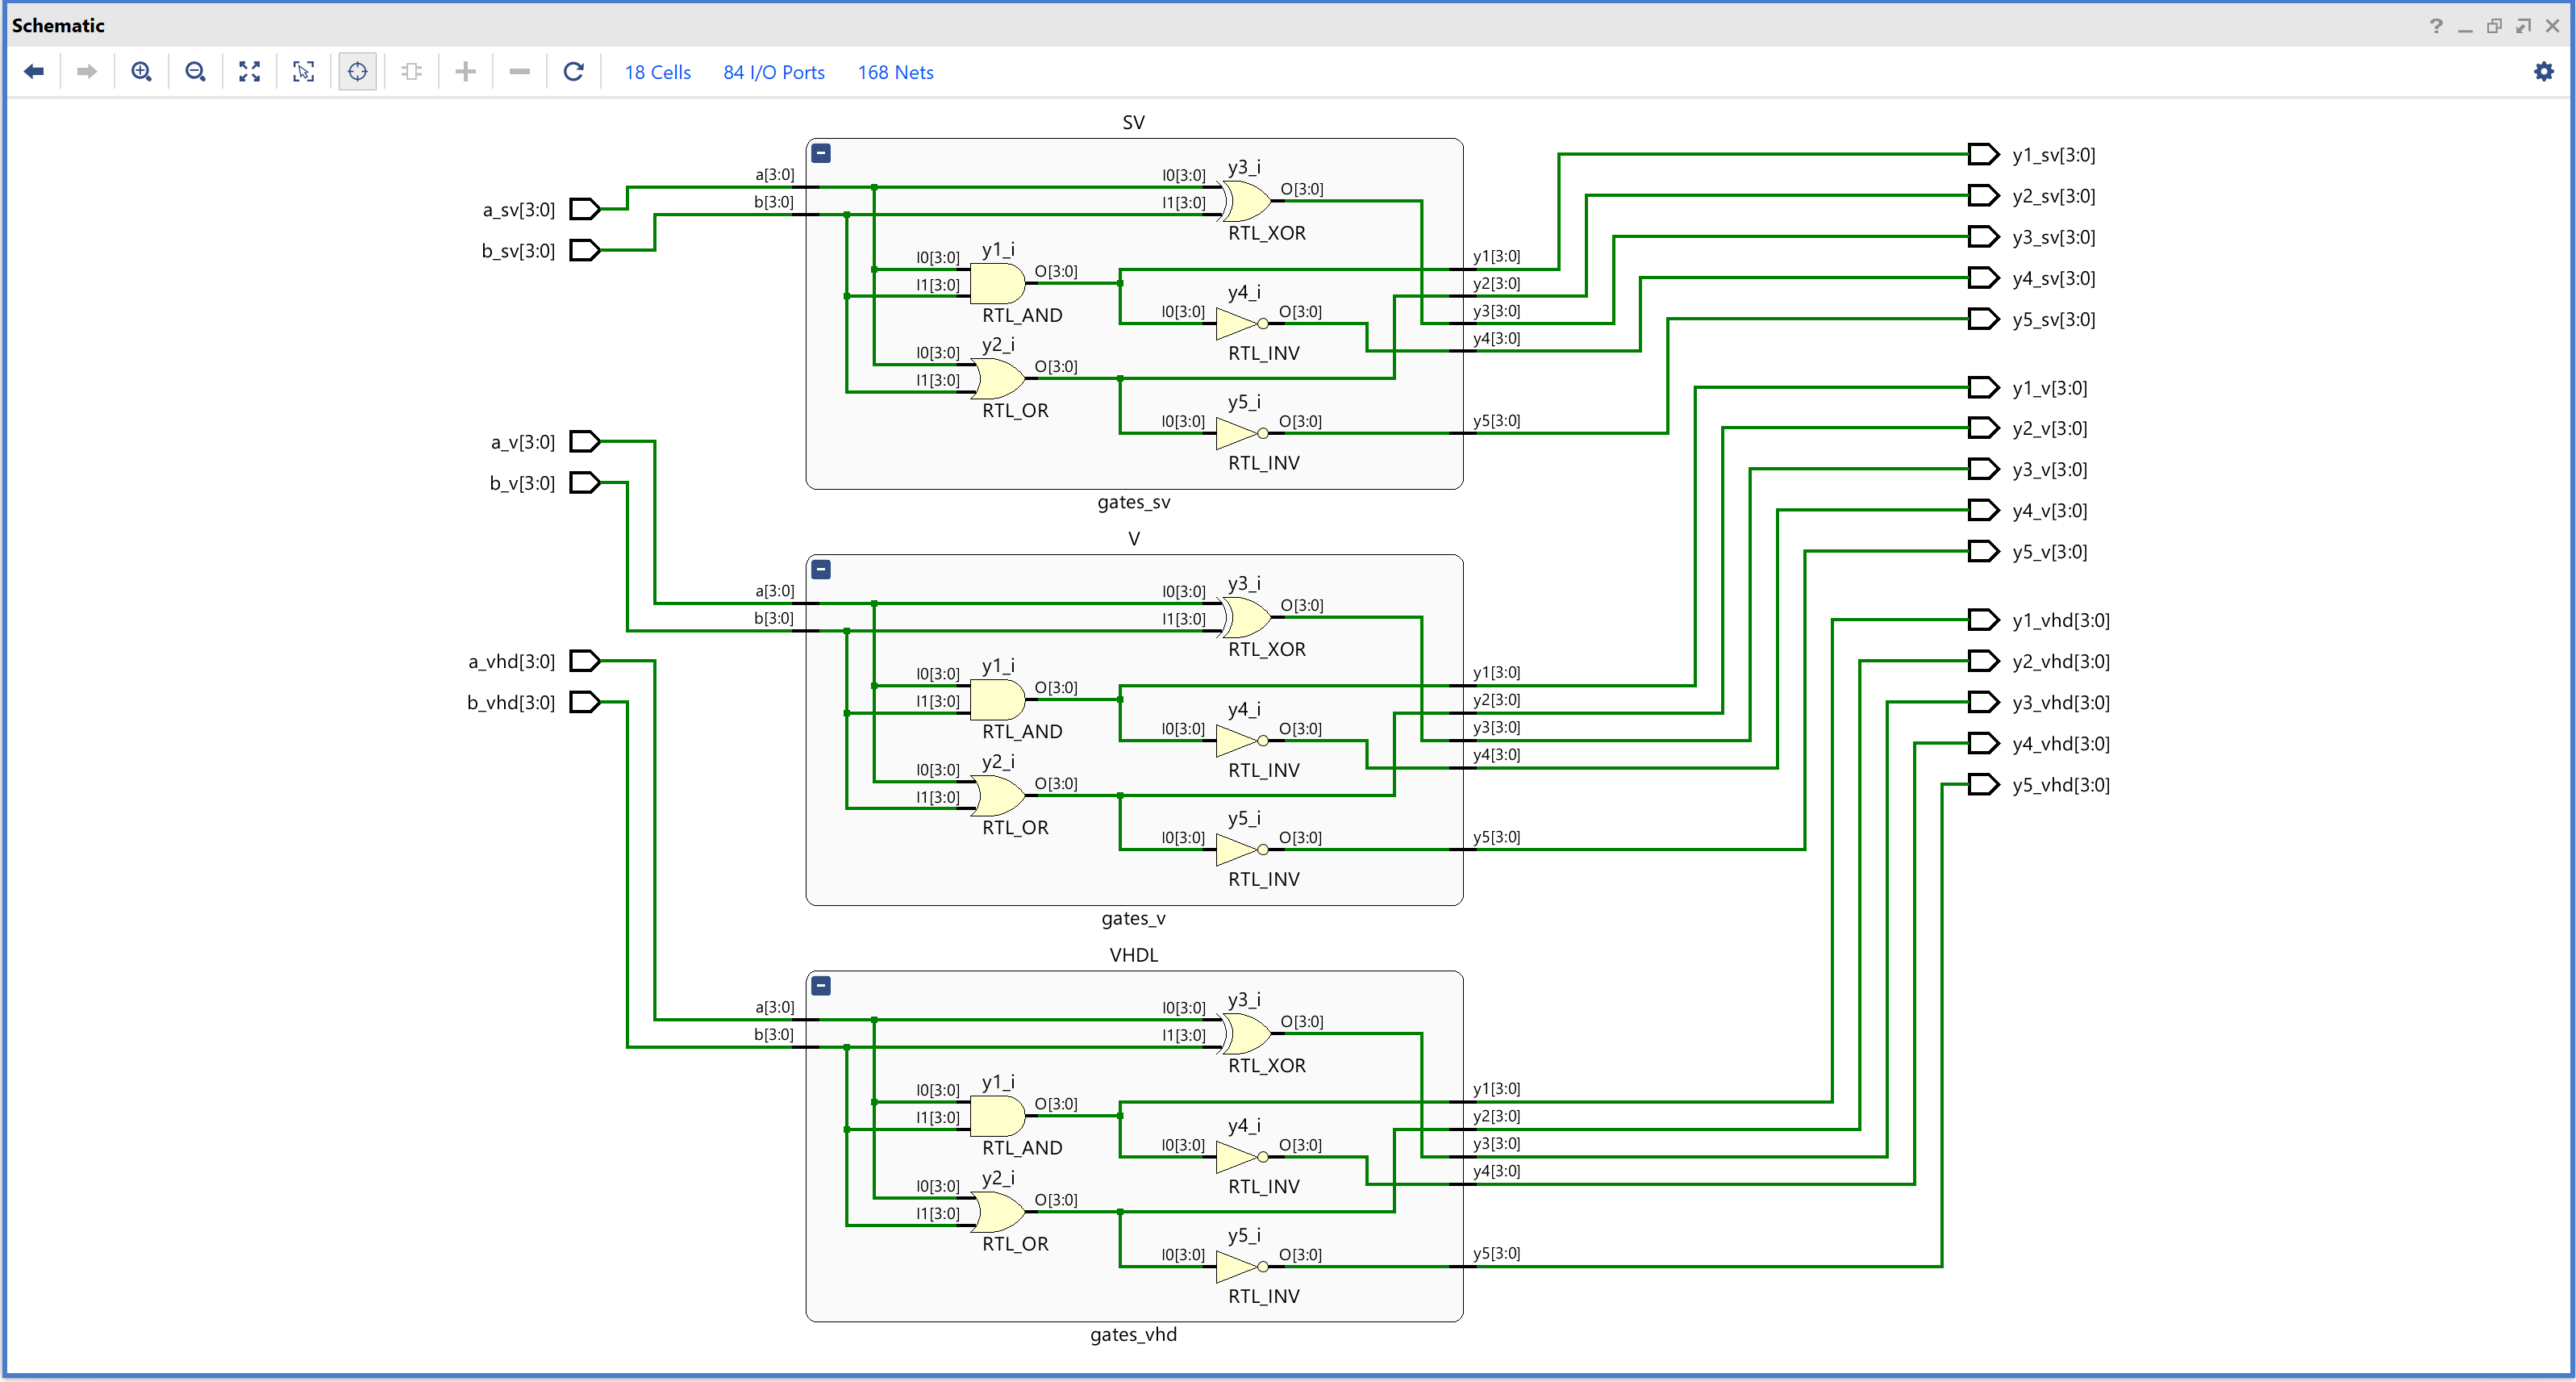Collapse the V gates_v block
Viewport: 2576px width, 1382px height.
[821, 569]
